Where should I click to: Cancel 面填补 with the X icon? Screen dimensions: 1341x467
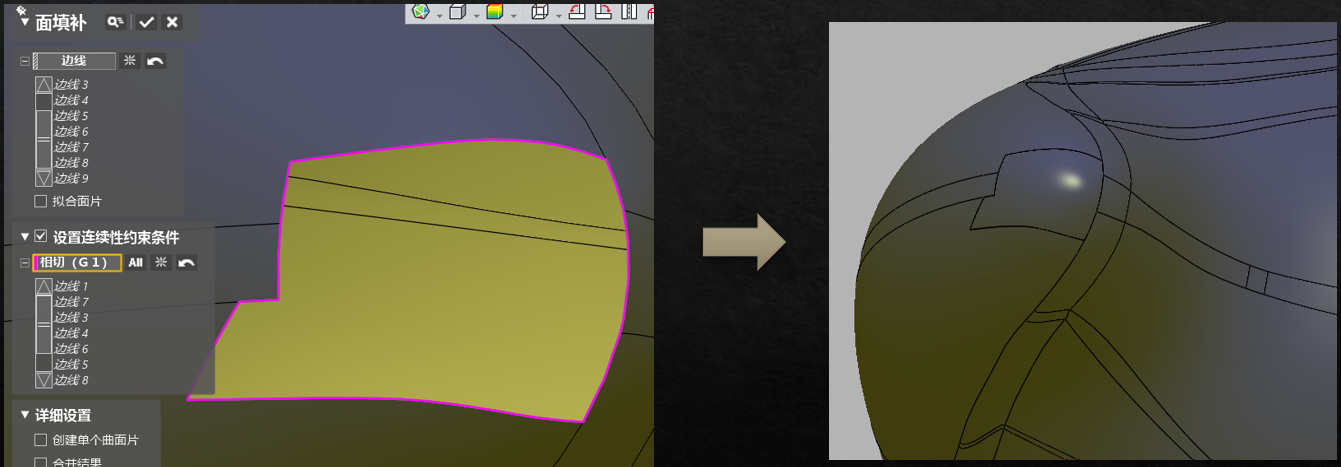172,22
